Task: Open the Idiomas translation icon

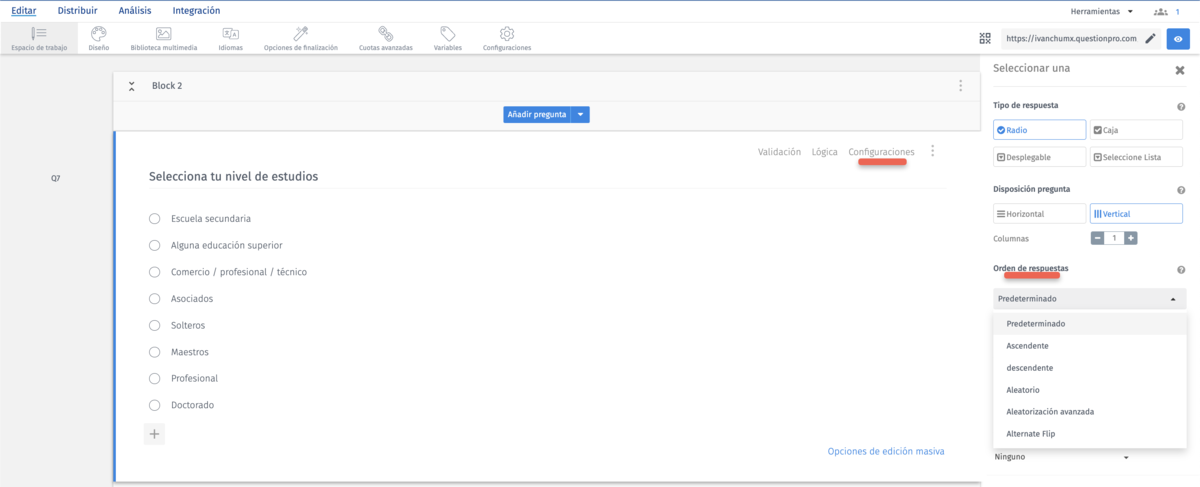Action: coord(230,34)
